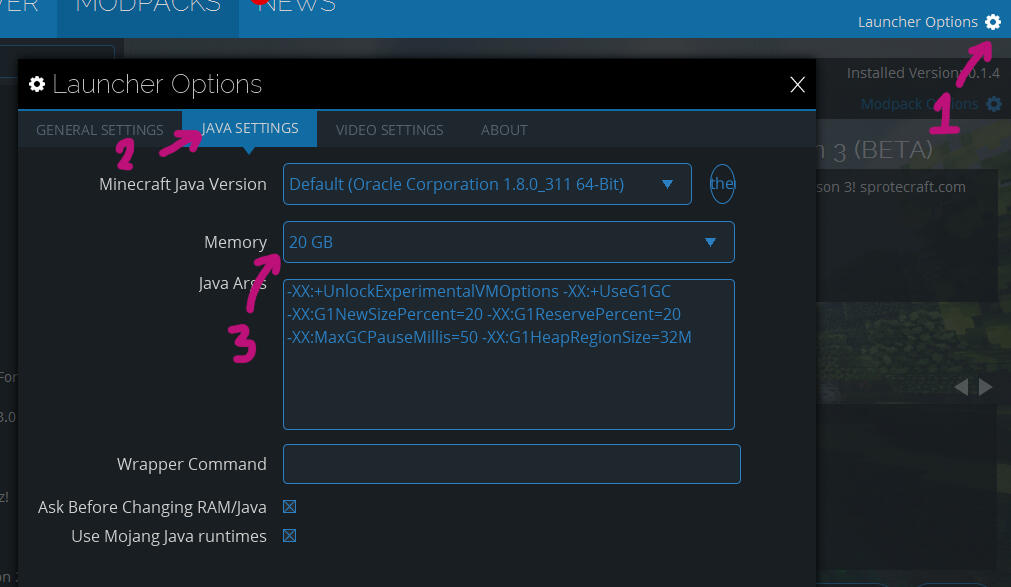The width and height of the screenshot is (1011, 587).
Task: Click the Modpack Options text link
Action: click(919, 104)
